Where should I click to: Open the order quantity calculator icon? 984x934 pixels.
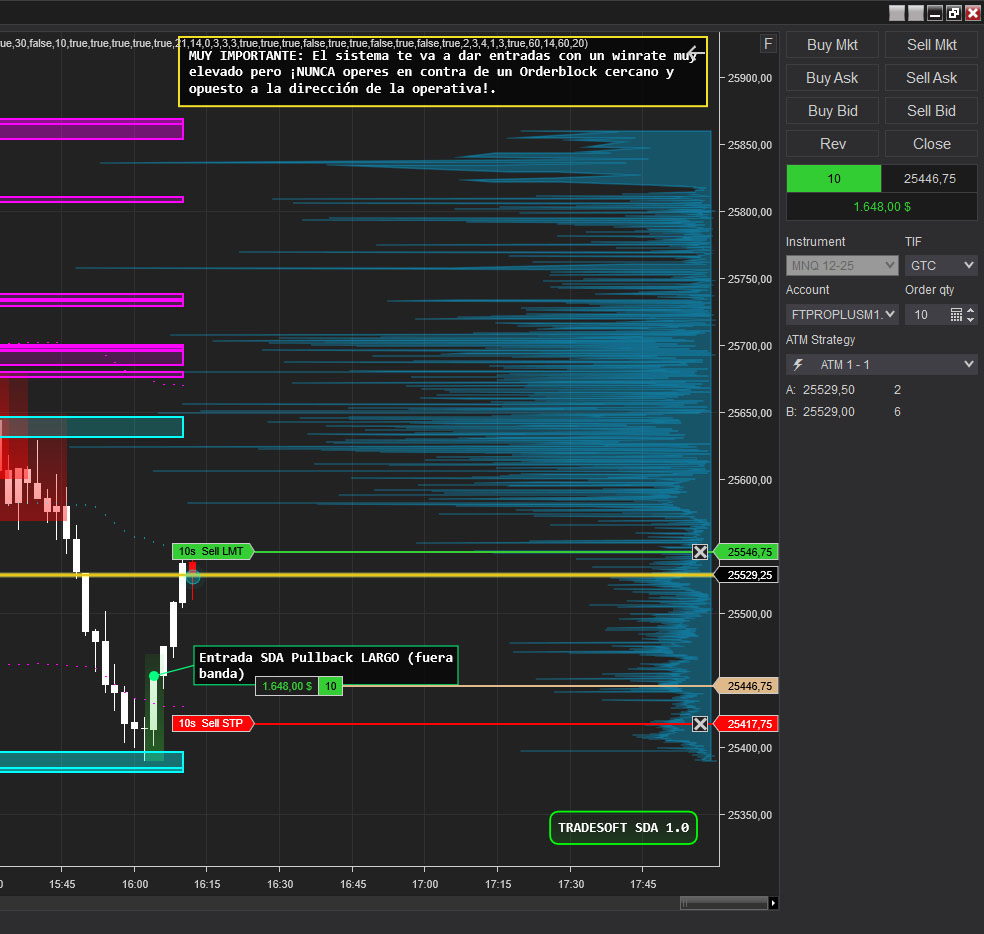coord(956,315)
